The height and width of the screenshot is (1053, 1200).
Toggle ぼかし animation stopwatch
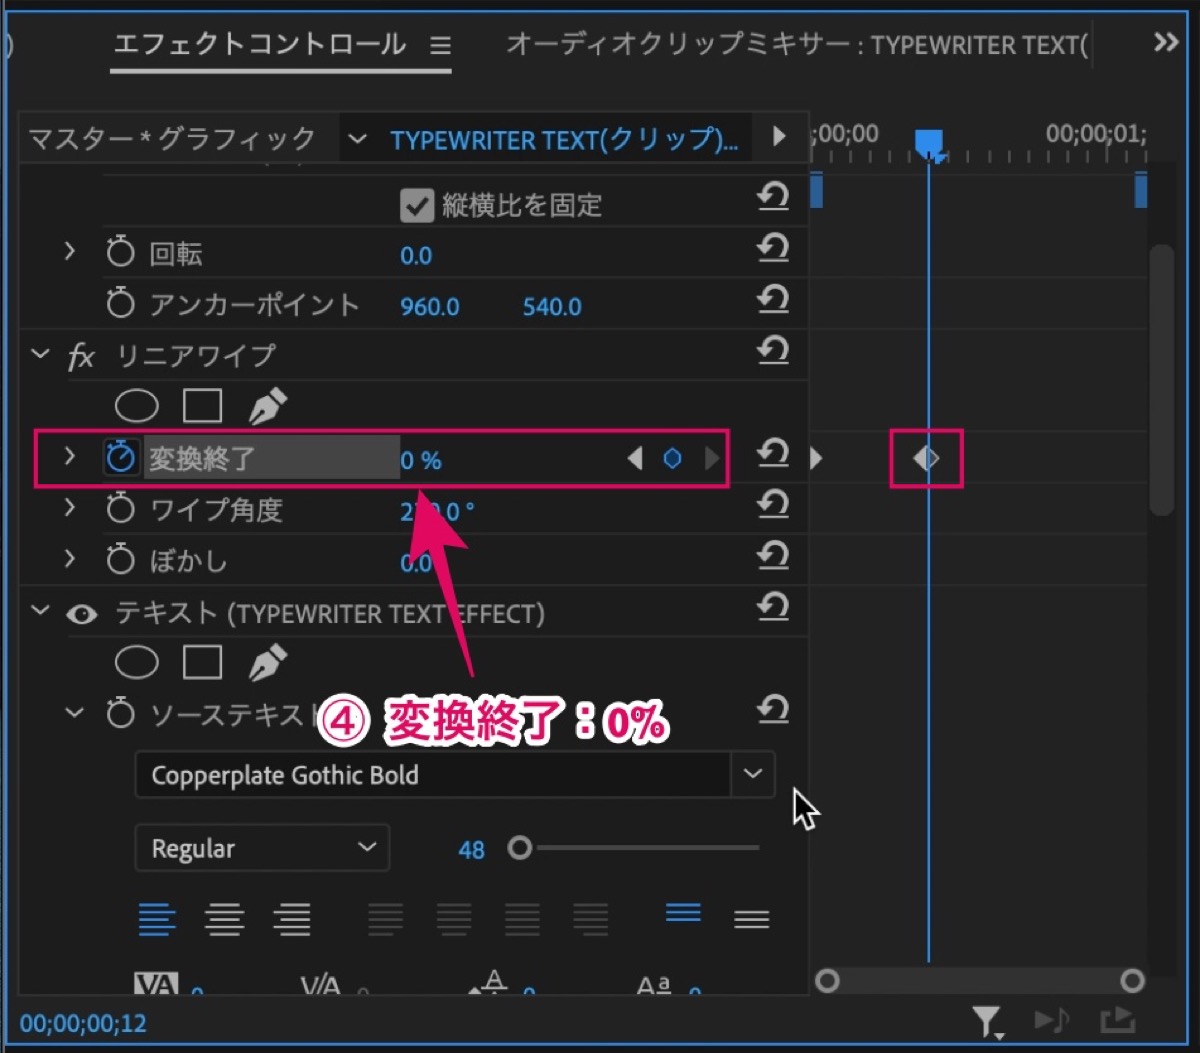click(x=120, y=560)
